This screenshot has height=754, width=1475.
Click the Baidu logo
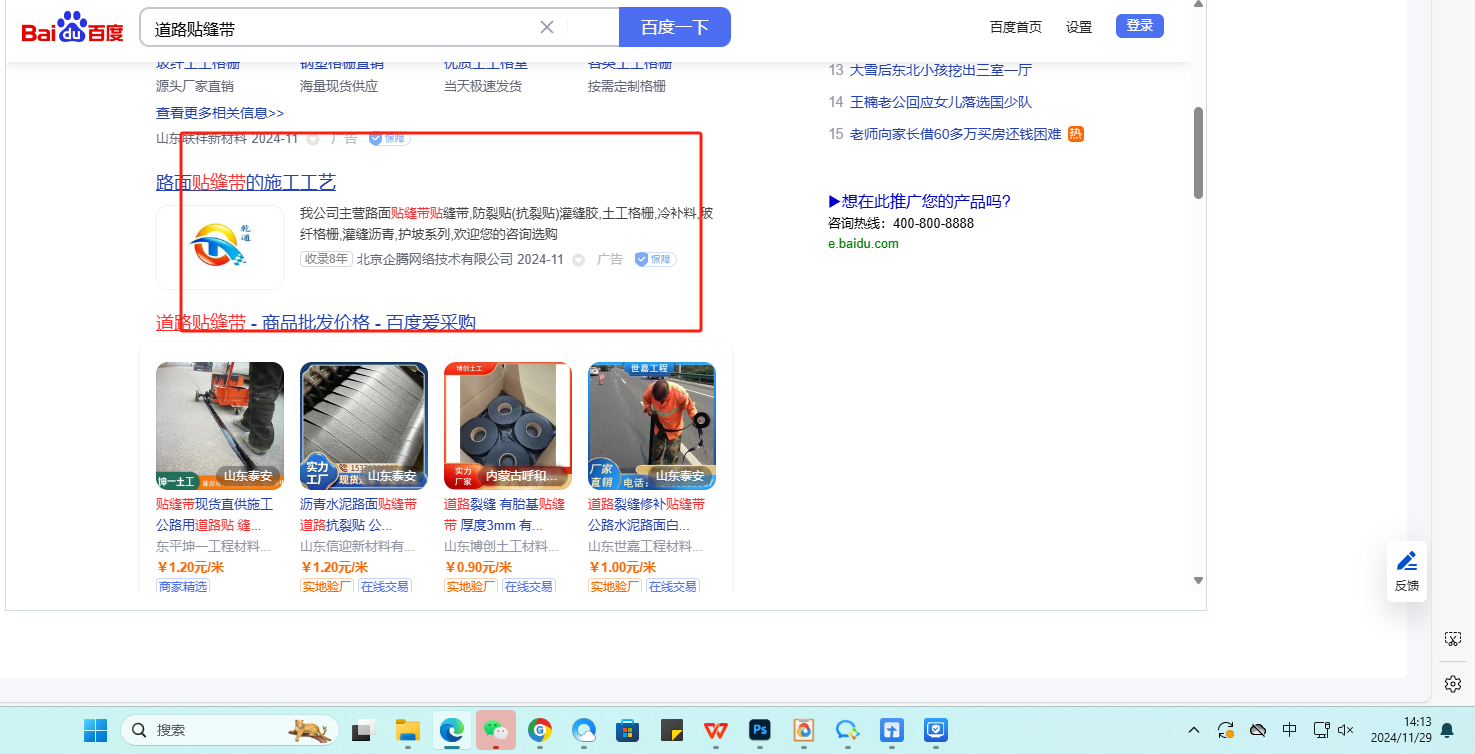pos(73,28)
